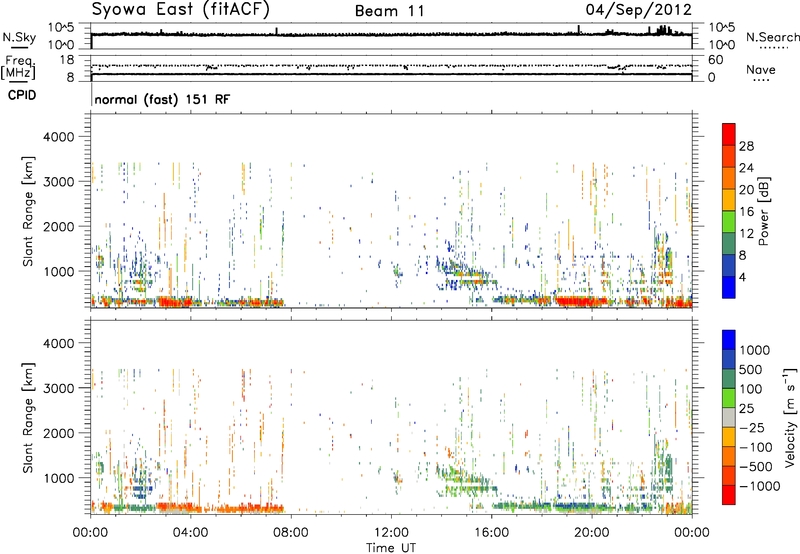Click the 'Syowa East (fitACF)' plot title

(x=181, y=10)
